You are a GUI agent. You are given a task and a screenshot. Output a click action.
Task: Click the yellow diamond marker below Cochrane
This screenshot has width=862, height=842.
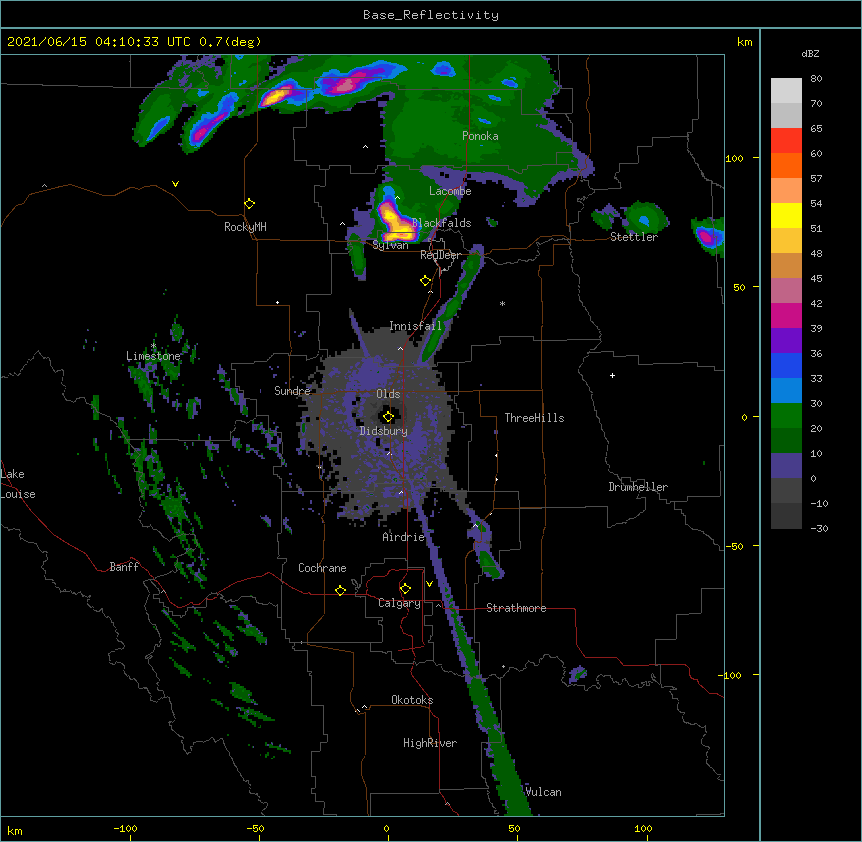point(340,590)
